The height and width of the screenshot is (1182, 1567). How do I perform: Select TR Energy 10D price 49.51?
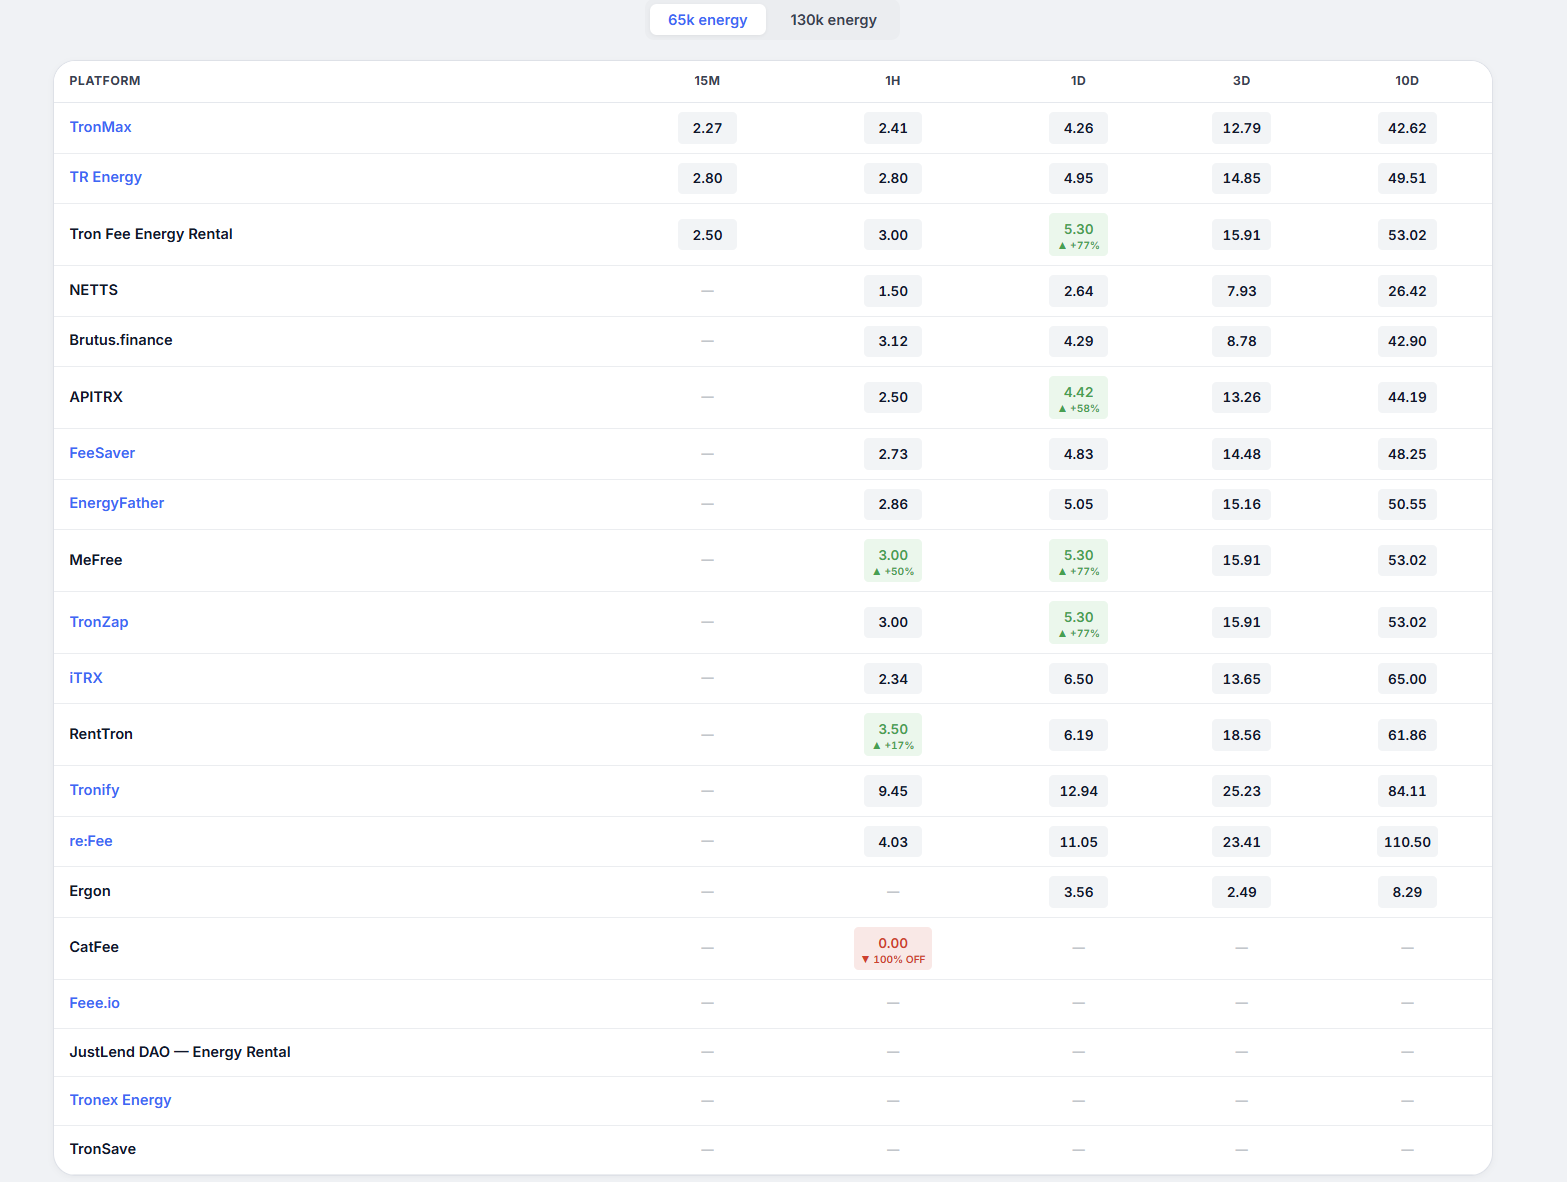(1407, 178)
